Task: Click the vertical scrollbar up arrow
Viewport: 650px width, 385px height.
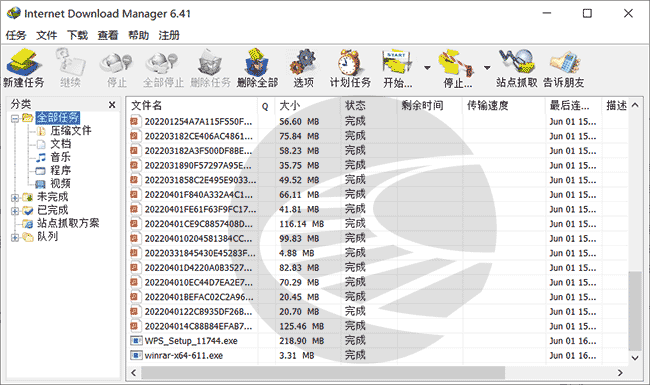Action: pyautogui.click(x=635, y=105)
